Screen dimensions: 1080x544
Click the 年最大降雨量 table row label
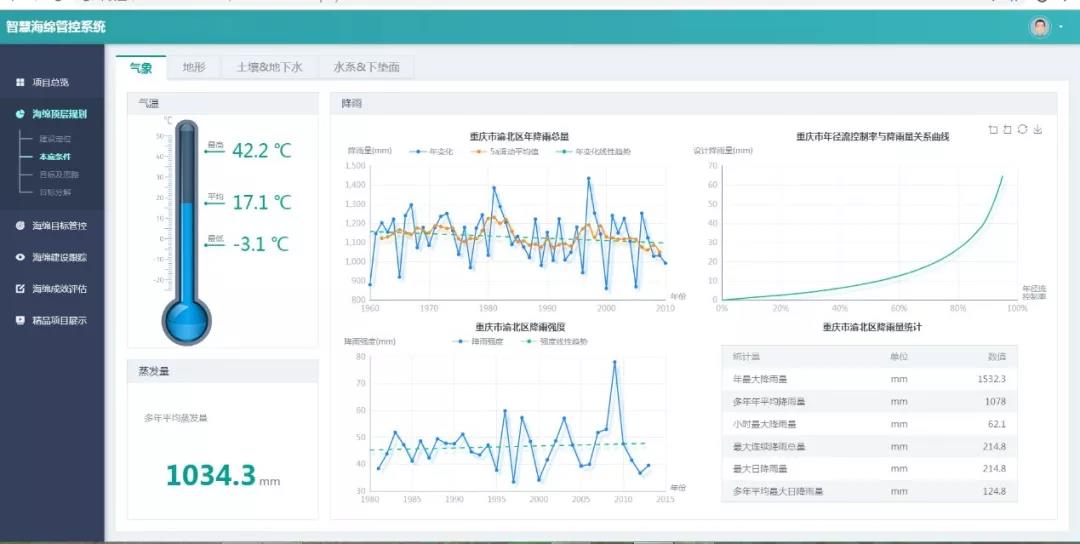click(760, 379)
